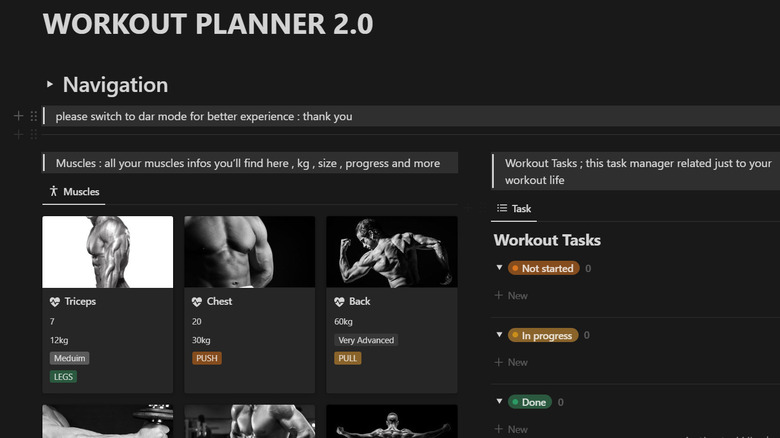
Task: Click the drag handle beside the dark mode notice
Action: click(33, 116)
